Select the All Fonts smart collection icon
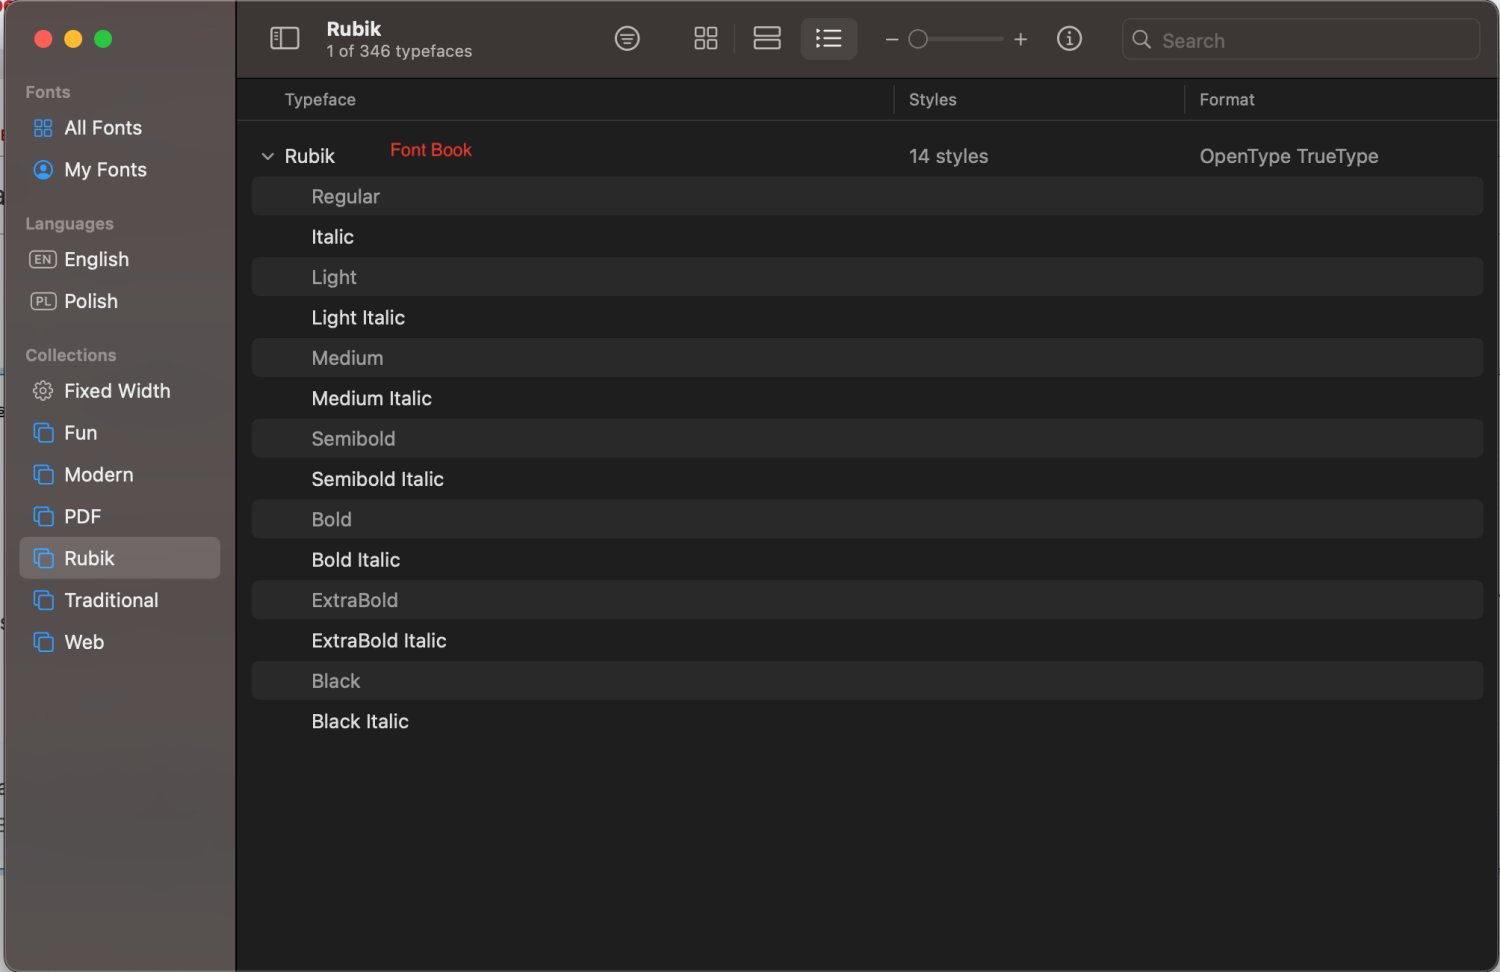Image resolution: width=1500 pixels, height=972 pixels. pos(42,128)
